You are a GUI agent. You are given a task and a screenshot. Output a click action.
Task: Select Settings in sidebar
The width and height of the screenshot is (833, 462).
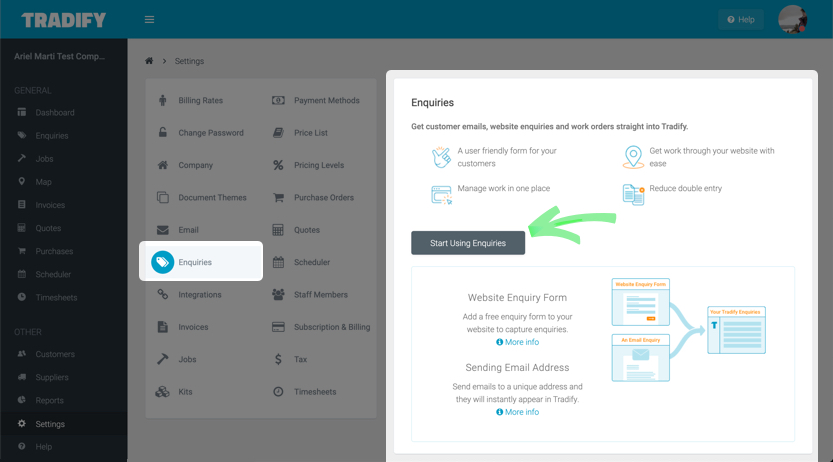64,424
